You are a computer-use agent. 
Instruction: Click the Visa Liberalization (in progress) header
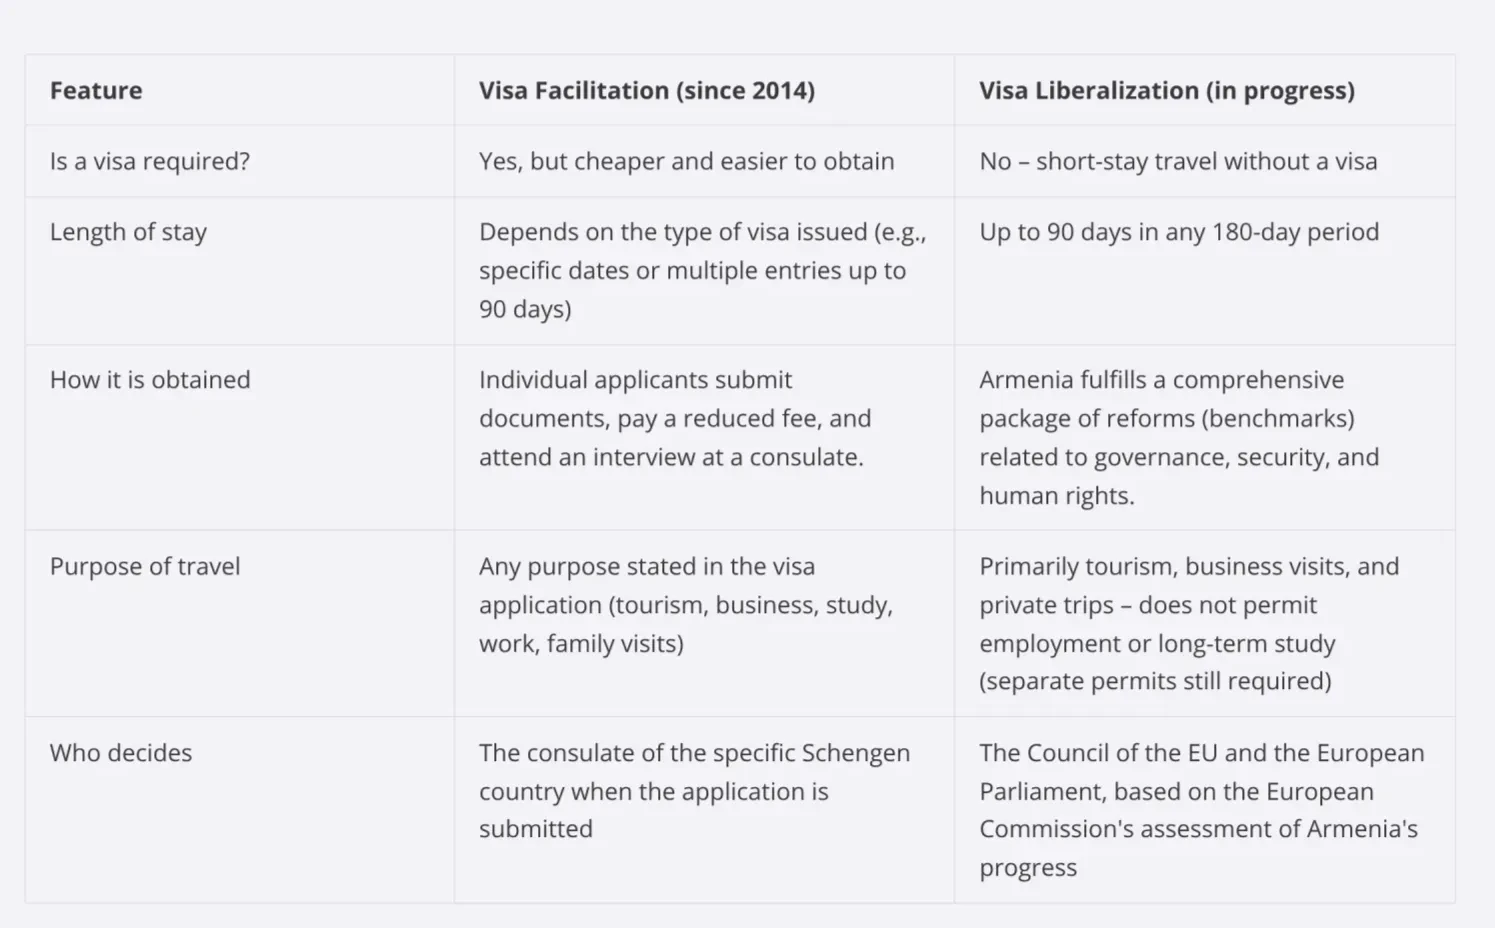click(x=1167, y=91)
